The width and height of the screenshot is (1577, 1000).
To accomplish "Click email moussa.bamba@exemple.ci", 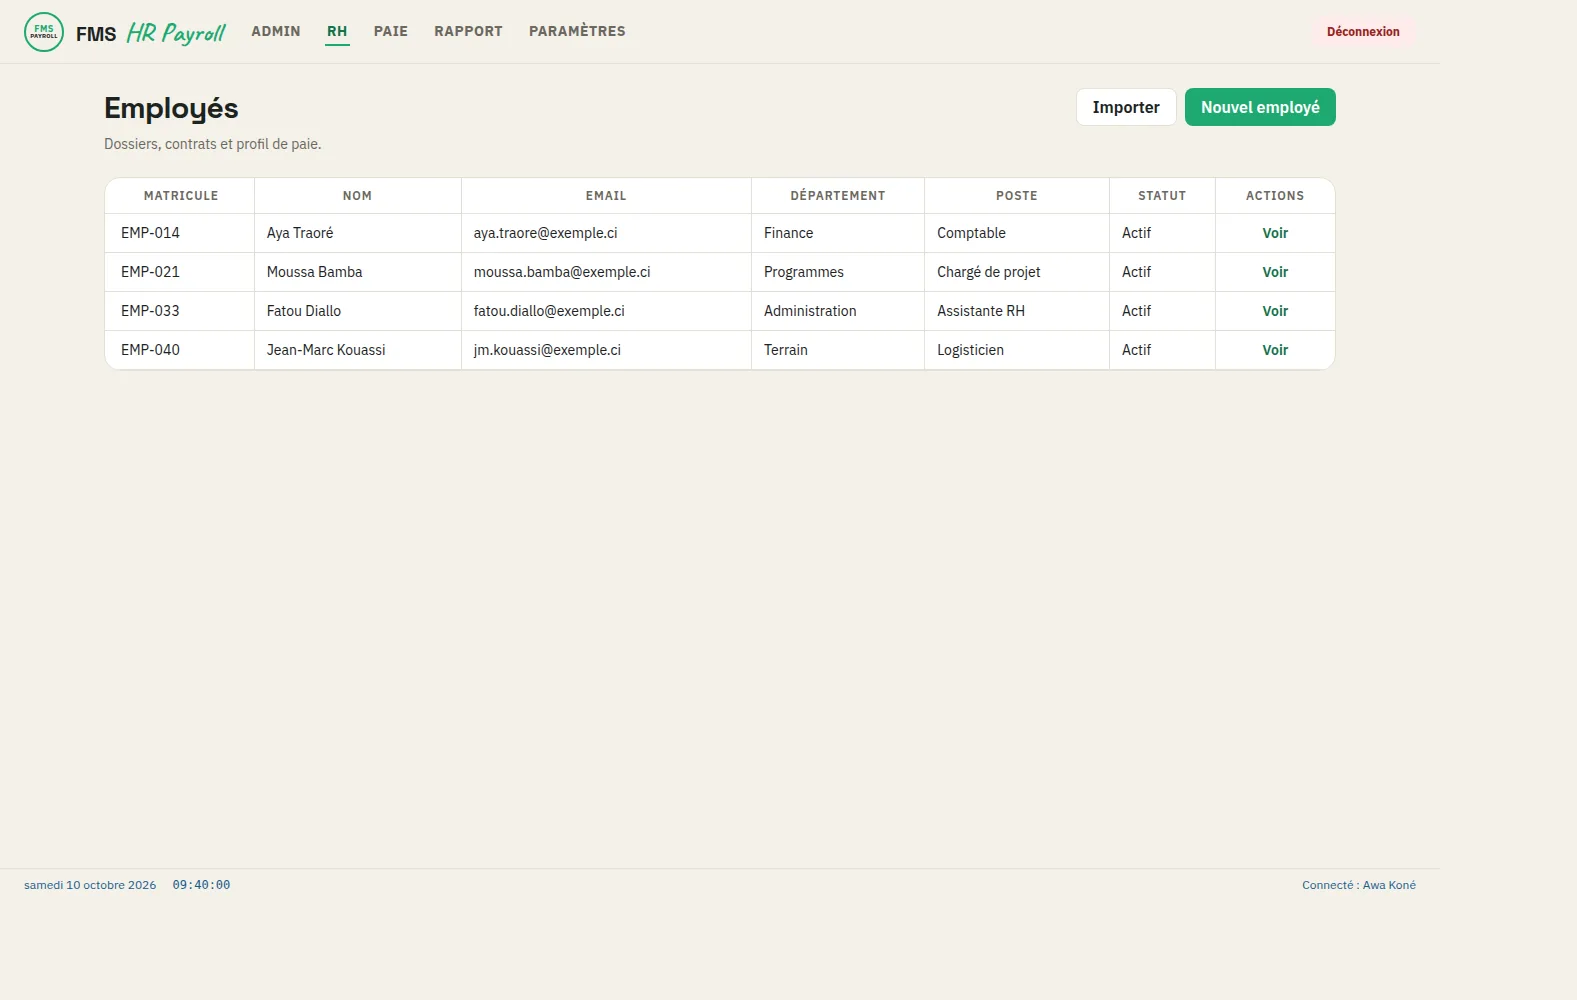I will click(x=562, y=272).
